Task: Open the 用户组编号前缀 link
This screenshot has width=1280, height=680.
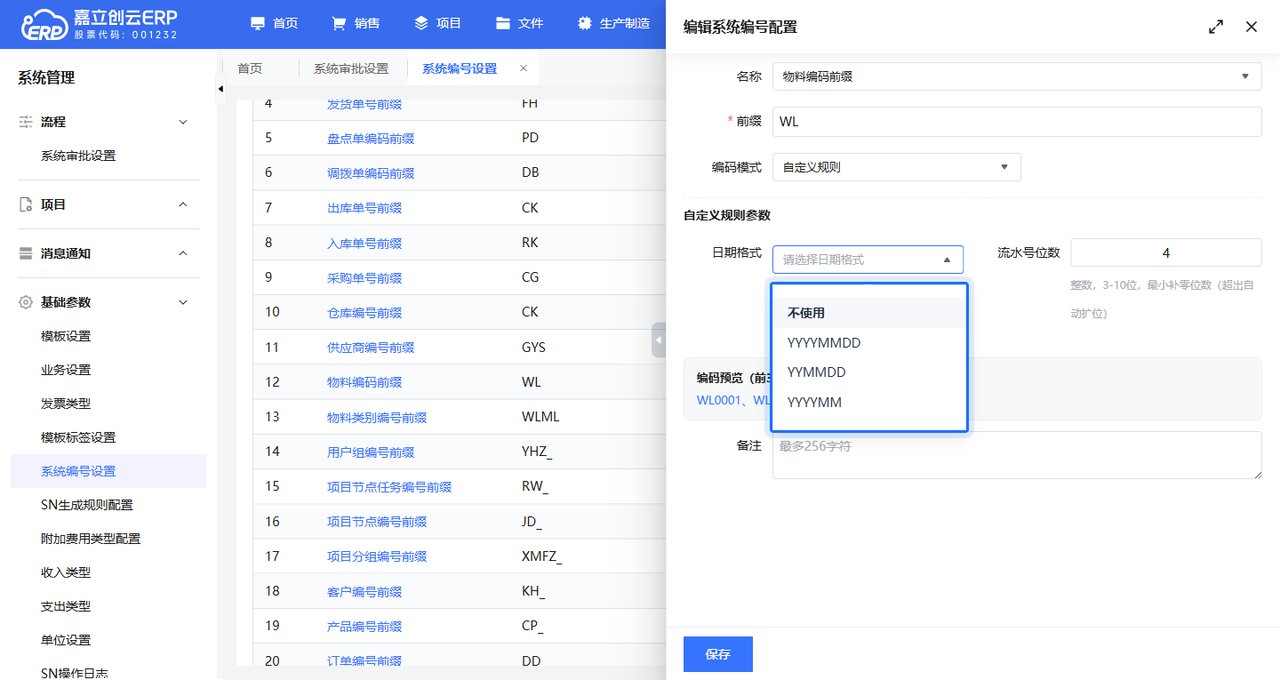Action: click(371, 453)
